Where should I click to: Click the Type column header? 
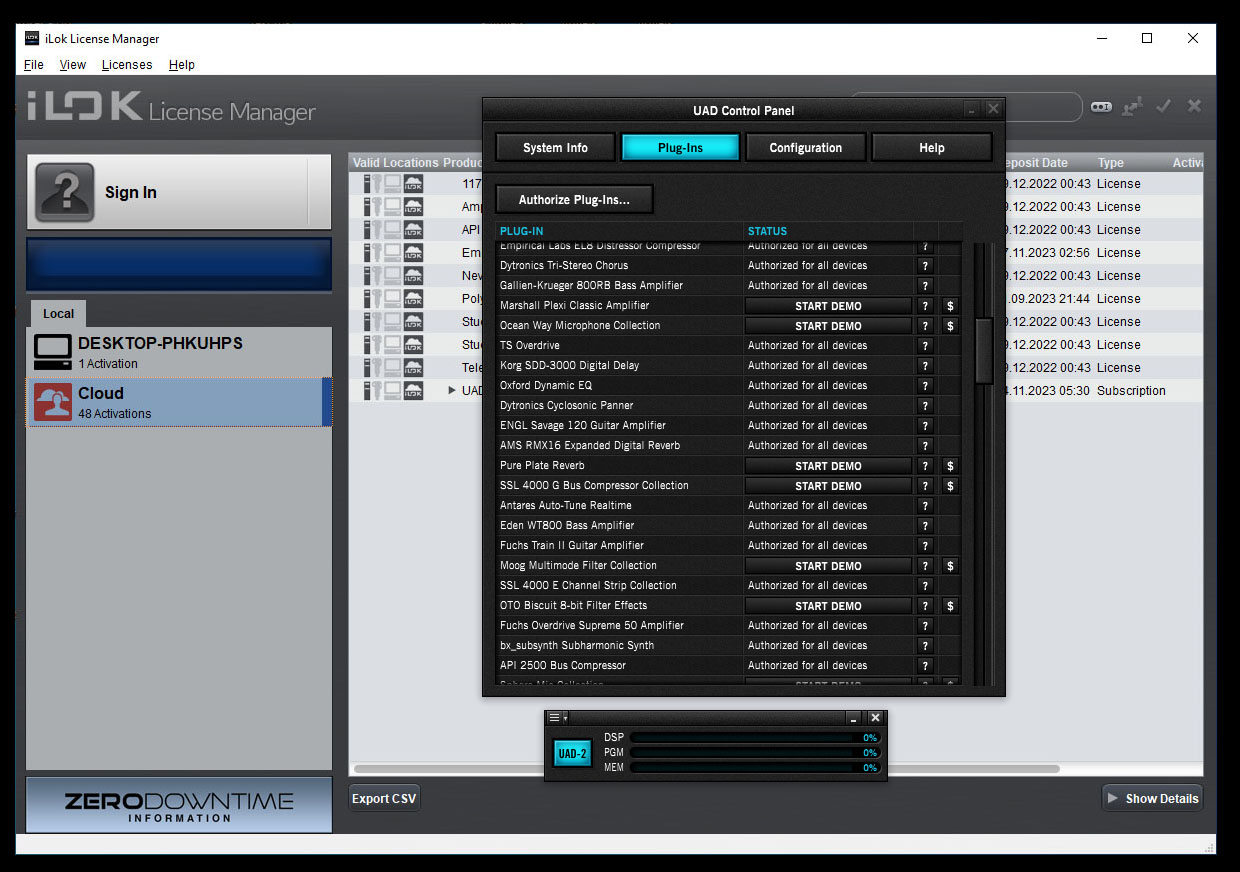[1110, 163]
